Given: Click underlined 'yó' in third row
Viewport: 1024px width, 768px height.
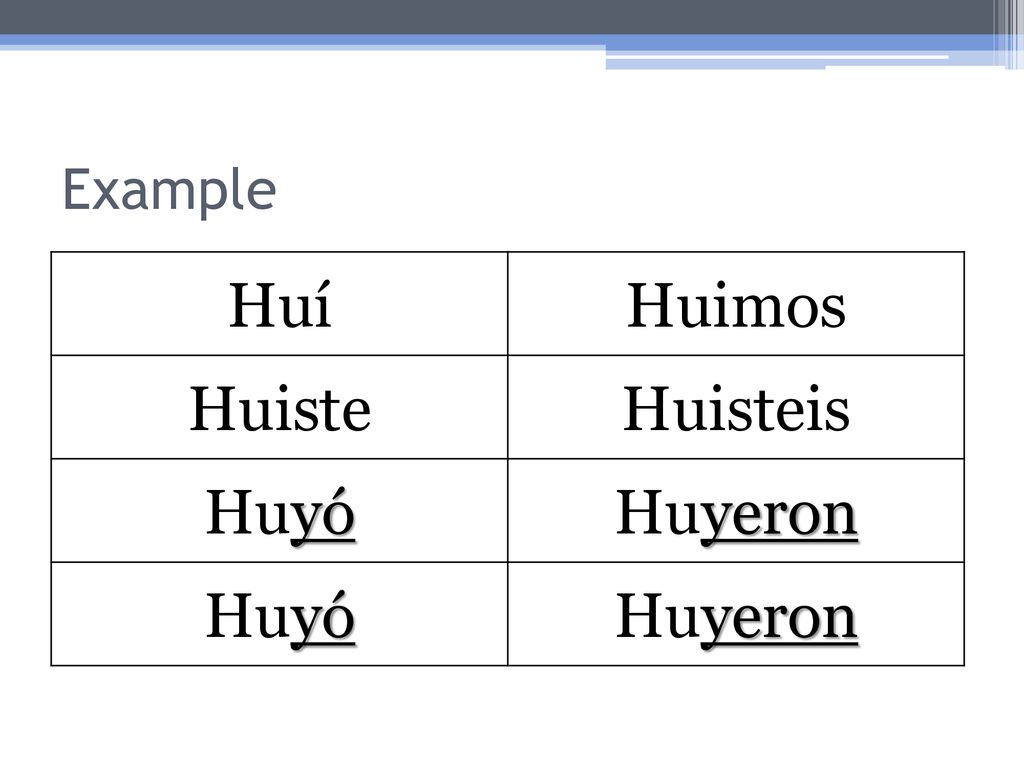Looking at the screenshot, I should pyautogui.click(x=323, y=515).
